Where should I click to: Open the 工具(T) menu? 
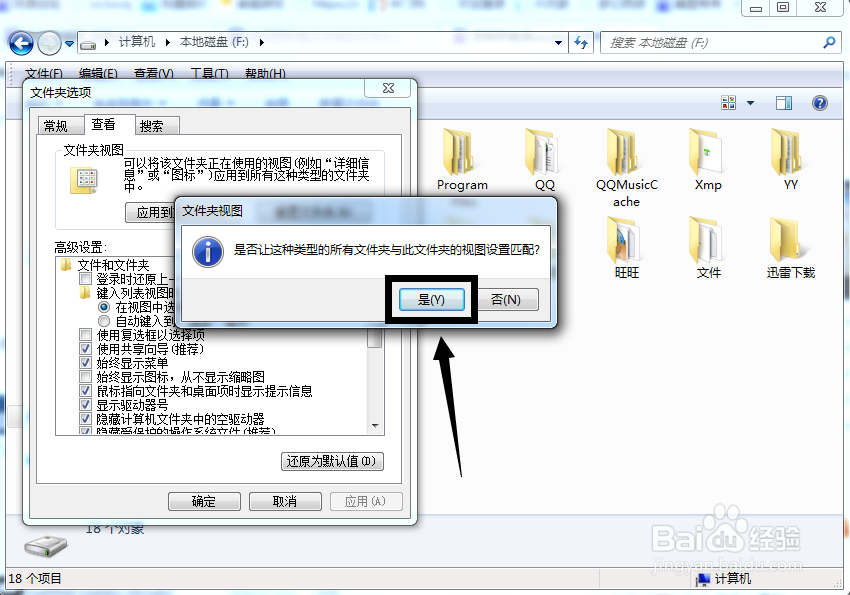pos(209,73)
